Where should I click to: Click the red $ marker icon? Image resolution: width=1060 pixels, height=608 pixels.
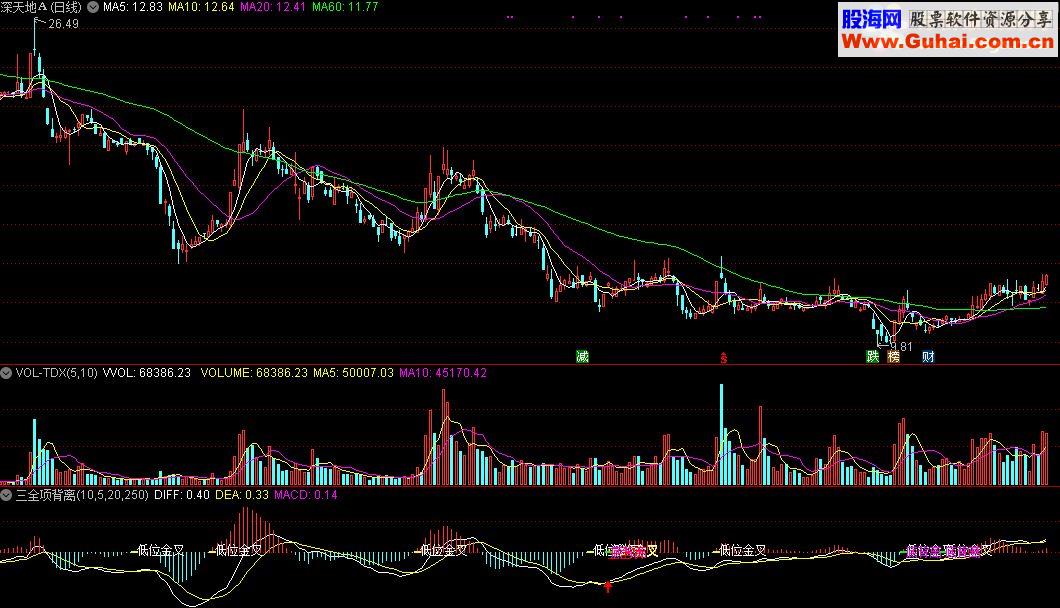click(x=723, y=358)
